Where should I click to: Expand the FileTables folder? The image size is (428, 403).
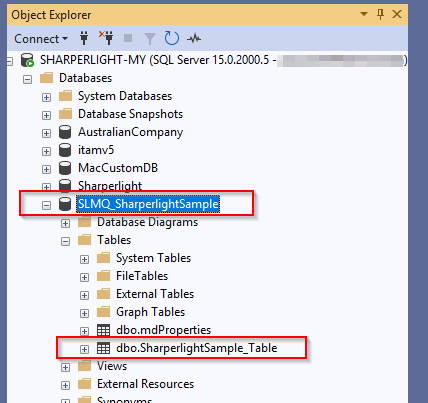pyautogui.click(x=85, y=277)
